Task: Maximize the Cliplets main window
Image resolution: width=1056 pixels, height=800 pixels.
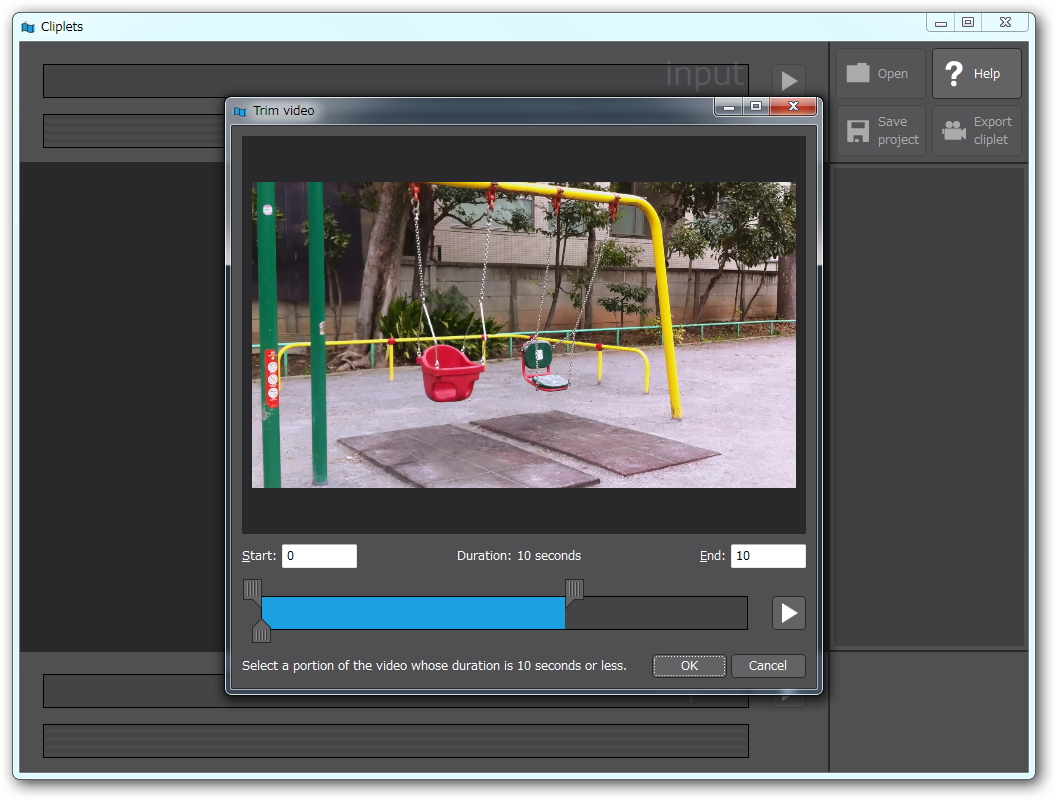Action: click(x=968, y=23)
